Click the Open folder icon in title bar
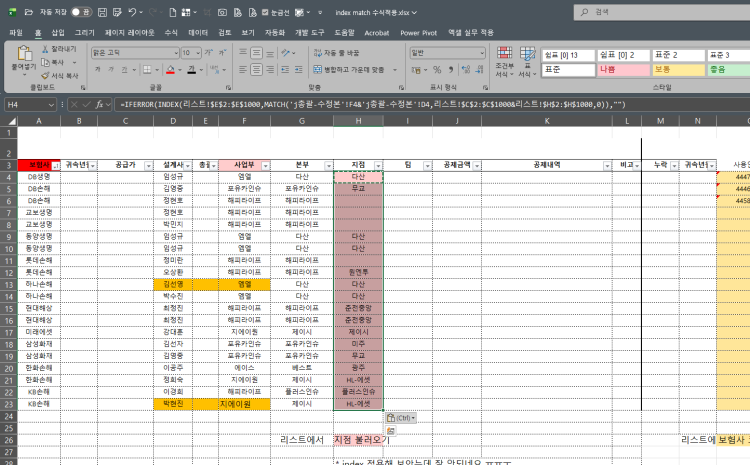 (x=29, y=12)
